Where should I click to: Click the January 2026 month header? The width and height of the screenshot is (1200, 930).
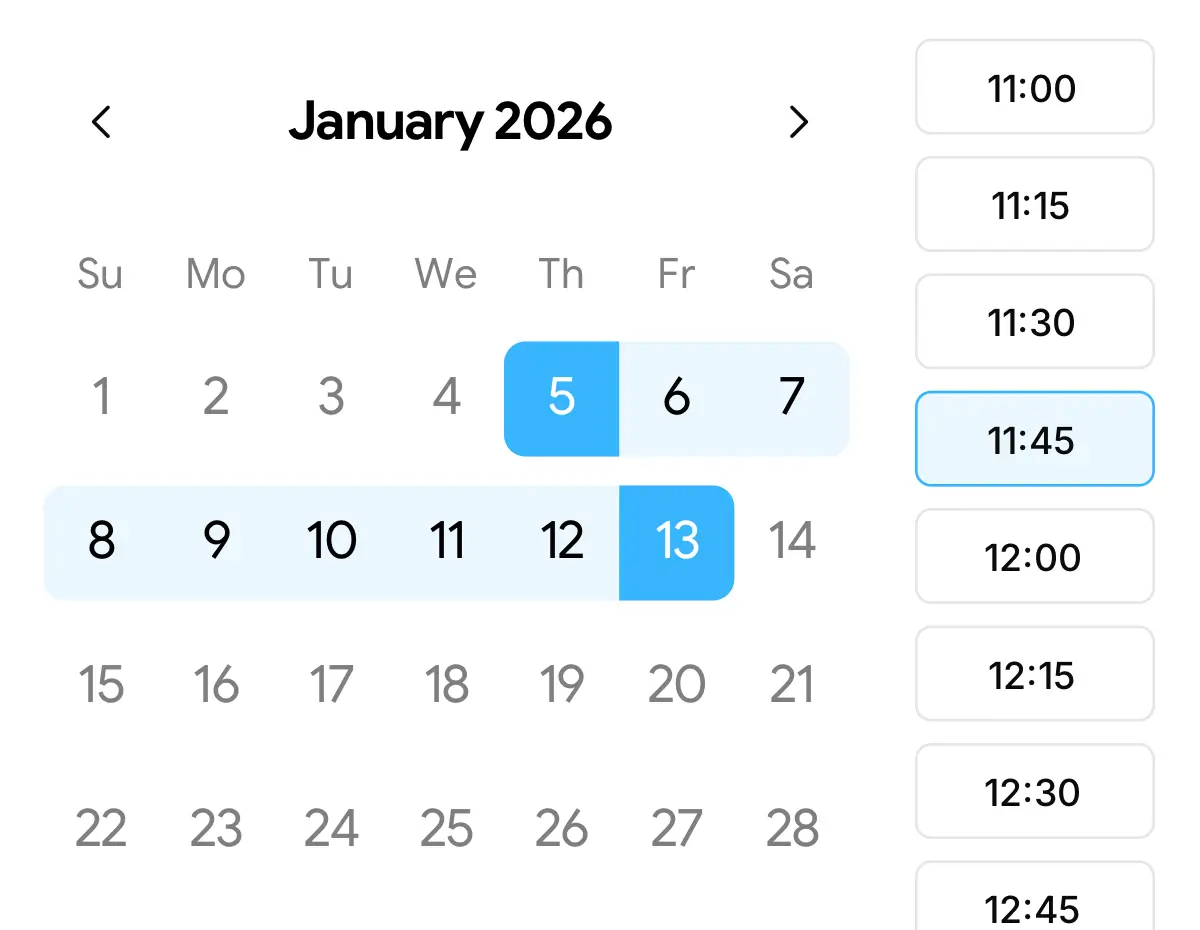click(450, 122)
